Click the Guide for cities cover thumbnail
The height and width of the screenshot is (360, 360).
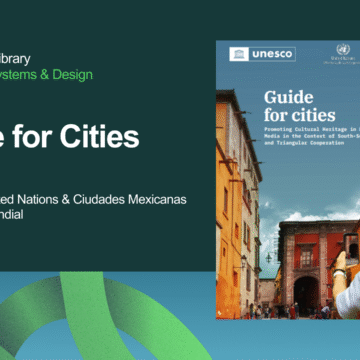[288, 180]
